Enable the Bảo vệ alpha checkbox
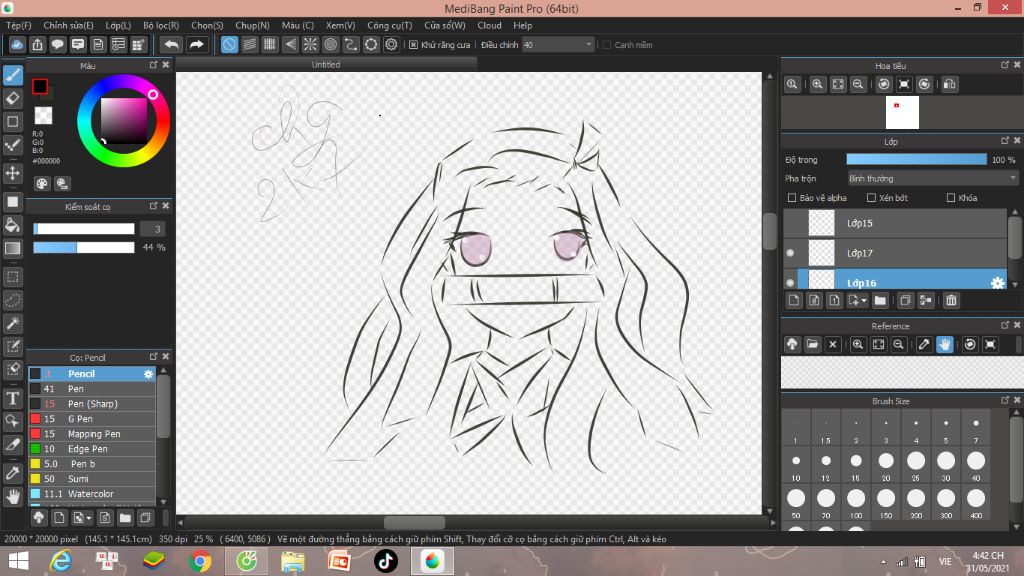Viewport: 1024px width, 576px height. pos(792,198)
